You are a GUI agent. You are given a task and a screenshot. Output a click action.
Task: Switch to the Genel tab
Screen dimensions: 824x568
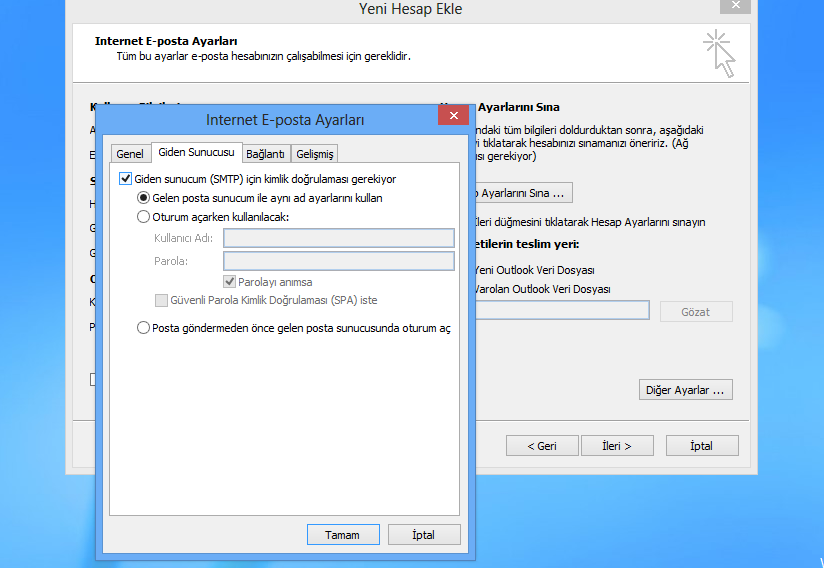(x=130, y=154)
